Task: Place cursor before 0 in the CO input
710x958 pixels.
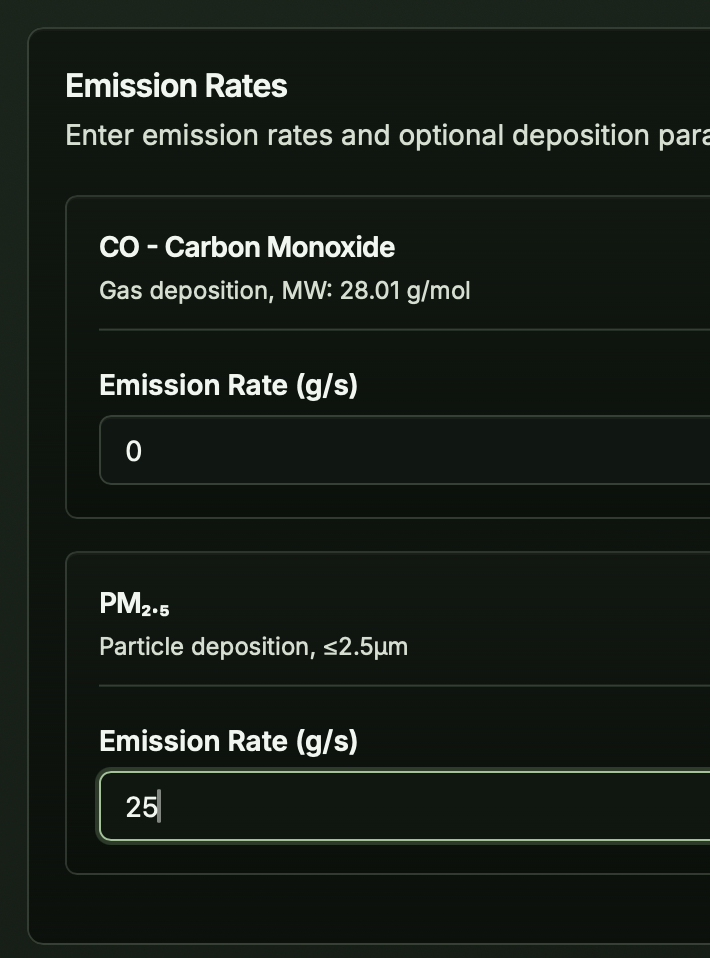Action: (126, 451)
